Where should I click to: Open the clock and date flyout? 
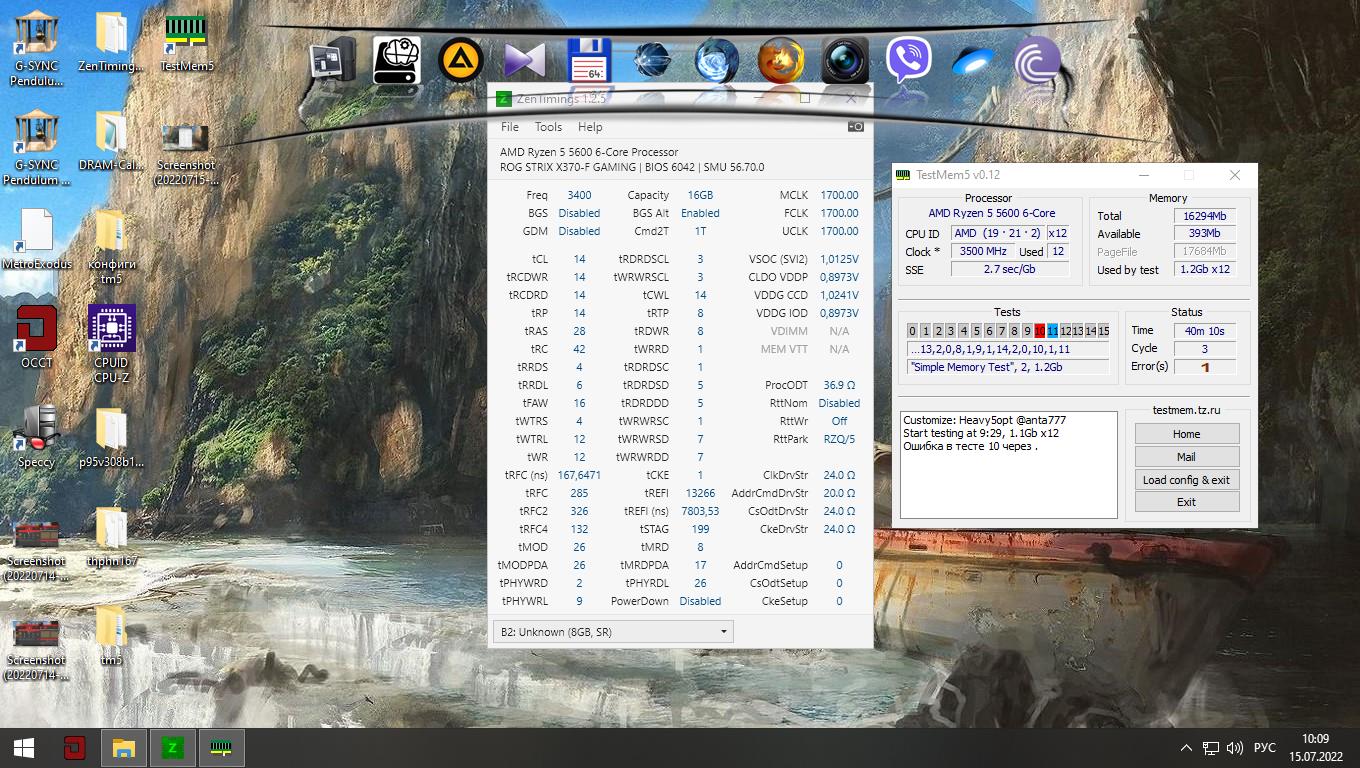pyautogui.click(x=1316, y=748)
